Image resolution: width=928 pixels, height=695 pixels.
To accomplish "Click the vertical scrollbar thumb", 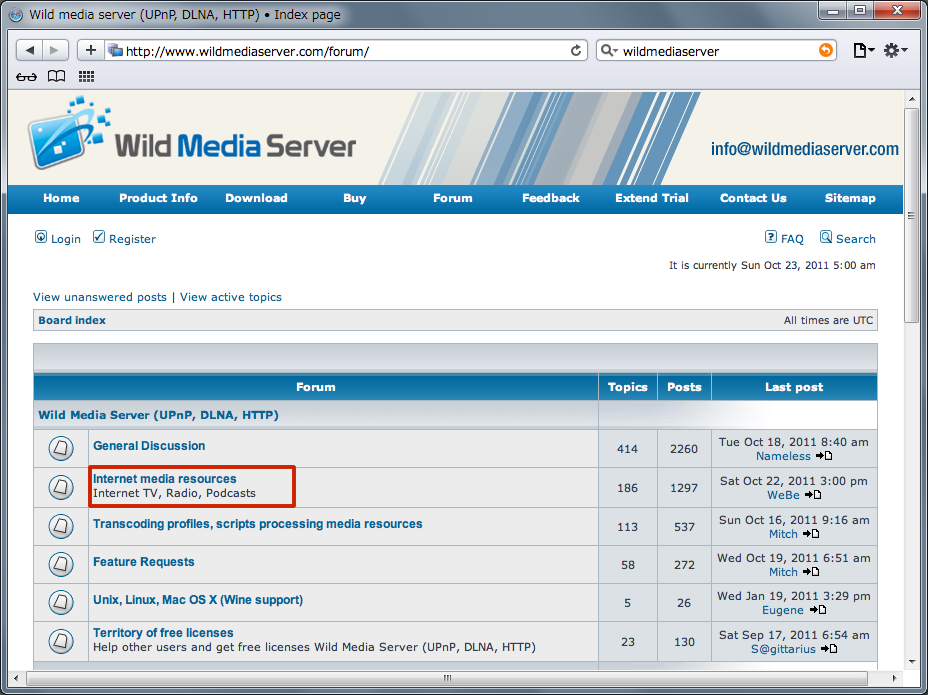I will coord(911,215).
